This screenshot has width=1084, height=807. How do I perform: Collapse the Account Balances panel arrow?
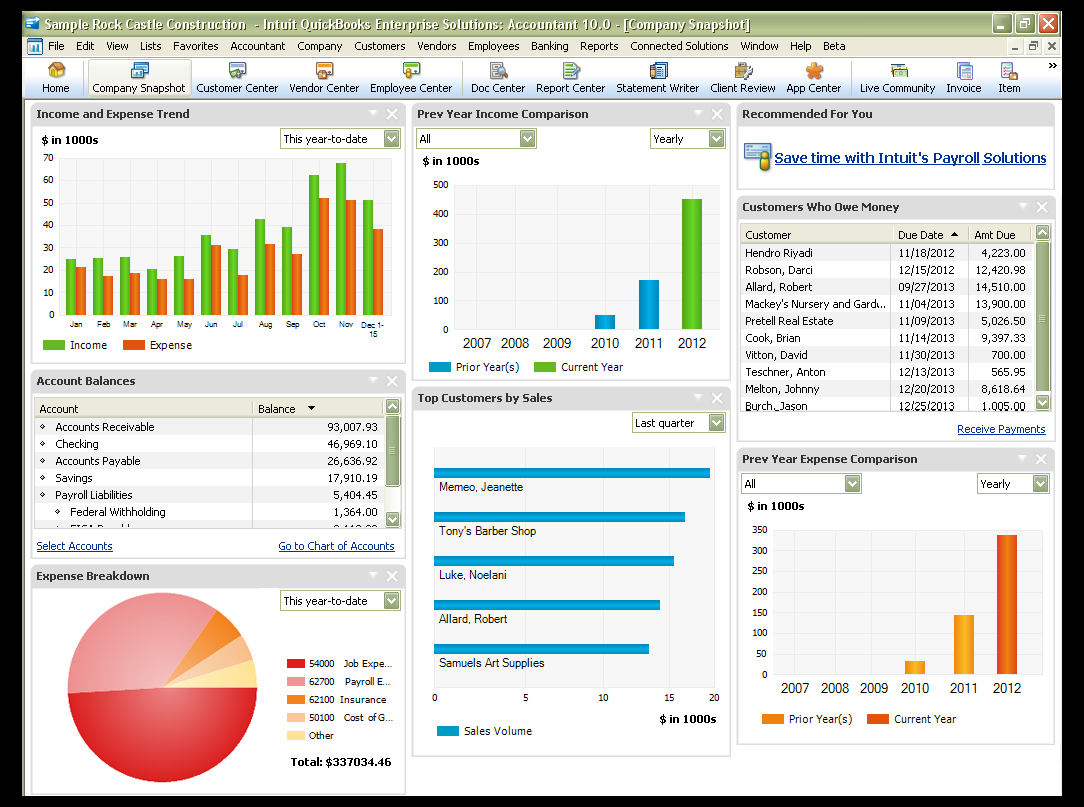[373, 380]
